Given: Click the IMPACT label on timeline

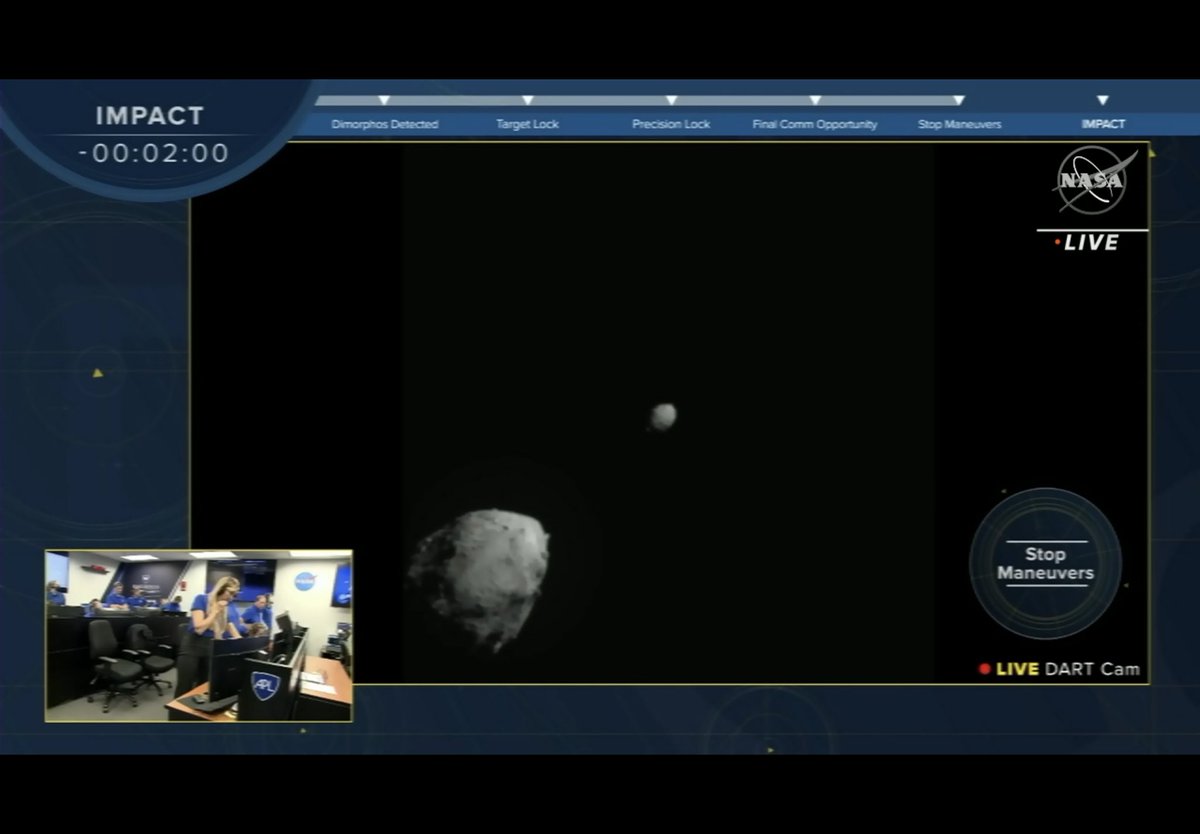Looking at the screenshot, I should click(x=1103, y=124).
